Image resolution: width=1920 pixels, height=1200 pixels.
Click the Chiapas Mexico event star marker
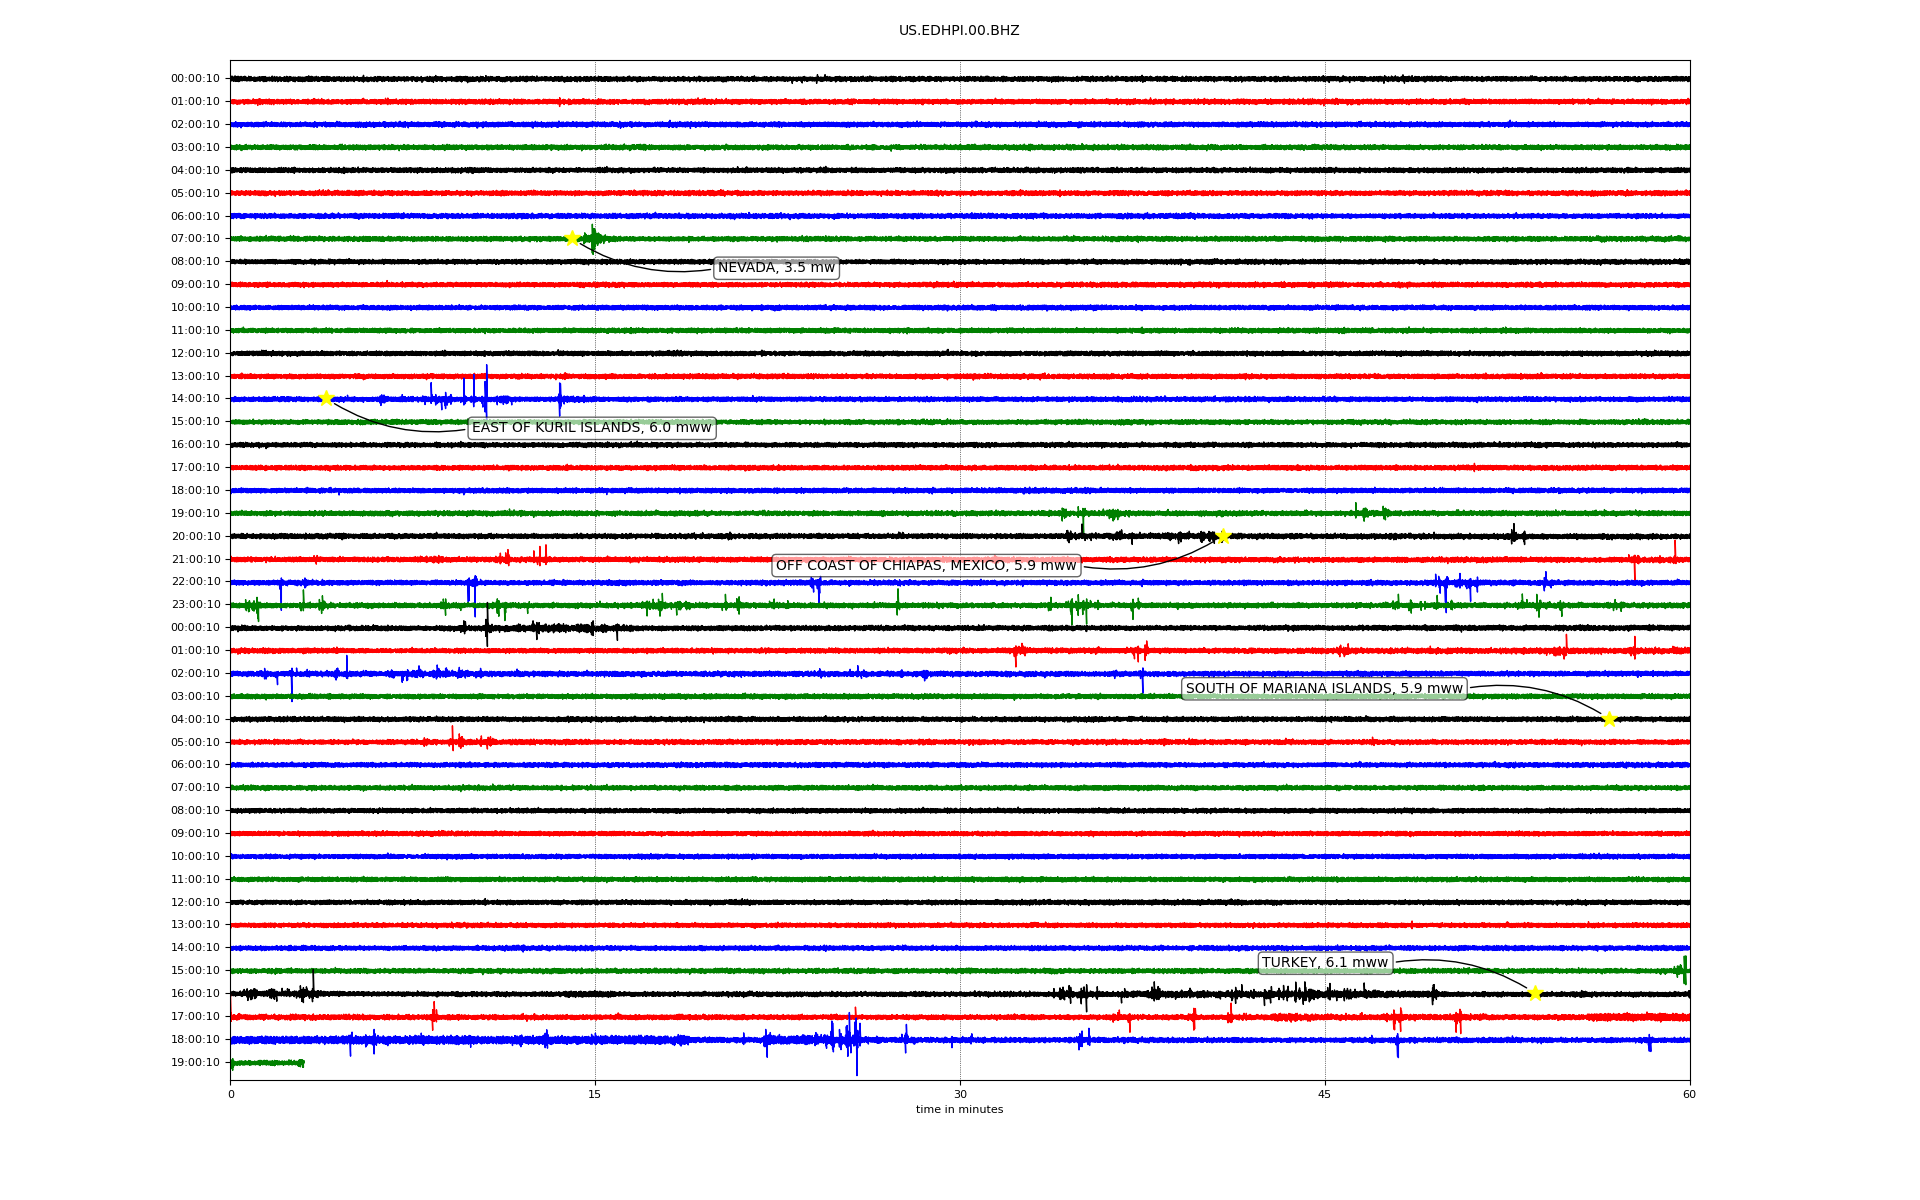[x=1223, y=536]
